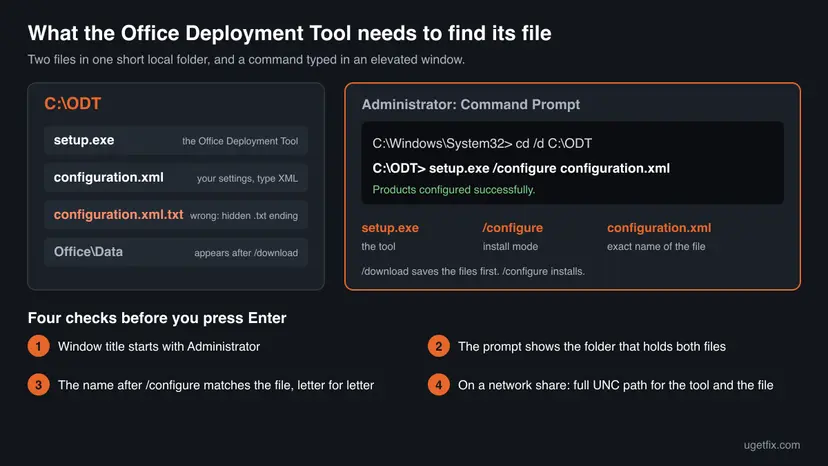
Task: Click 'wrong: hidden .txt ending' note
Action: coord(244,216)
